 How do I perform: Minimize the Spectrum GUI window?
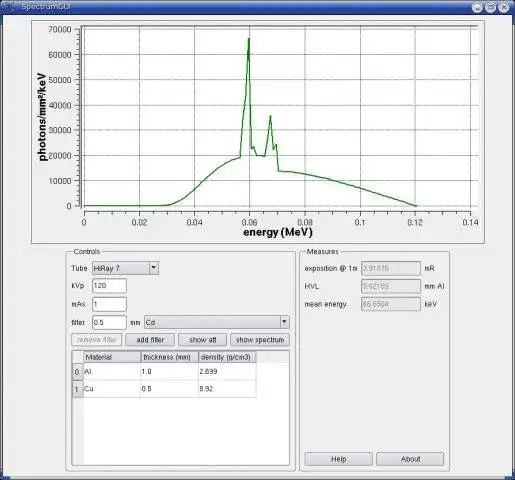(x=478, y=7)
